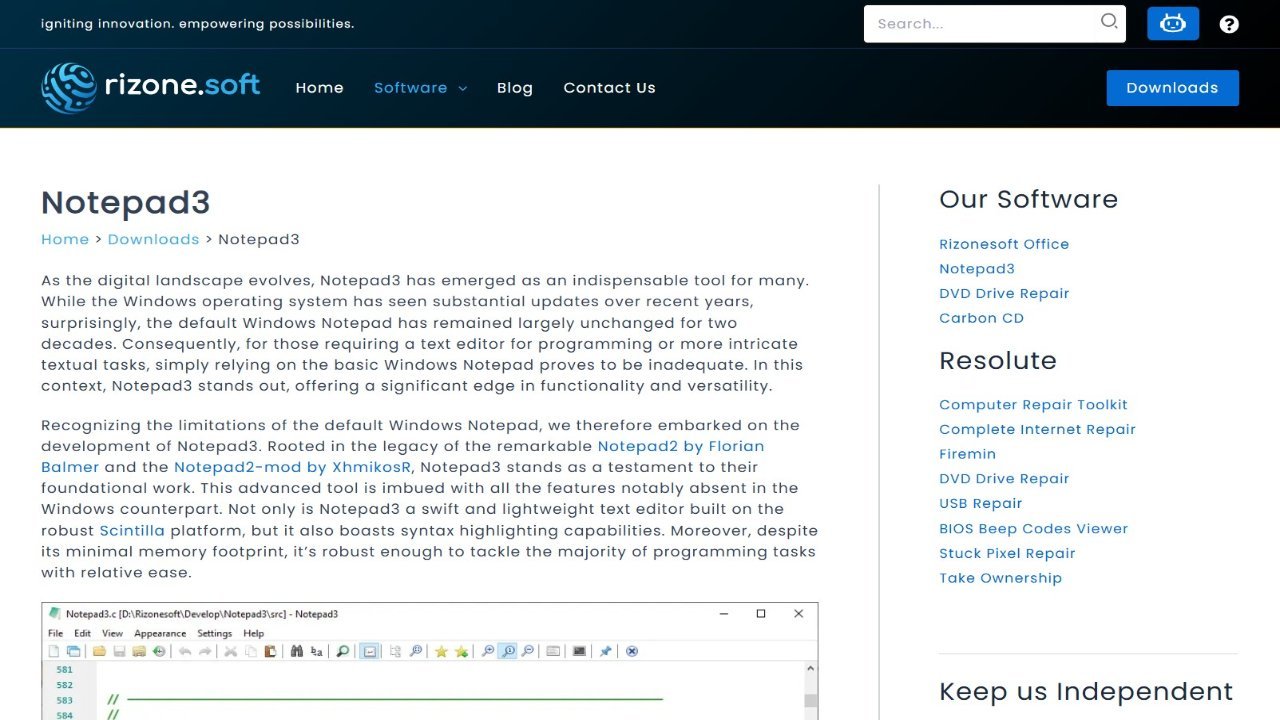This screenshot has height=720, width=1280.
Task: Open Take Ownership sidebar link
Action: coord(1000,578)
